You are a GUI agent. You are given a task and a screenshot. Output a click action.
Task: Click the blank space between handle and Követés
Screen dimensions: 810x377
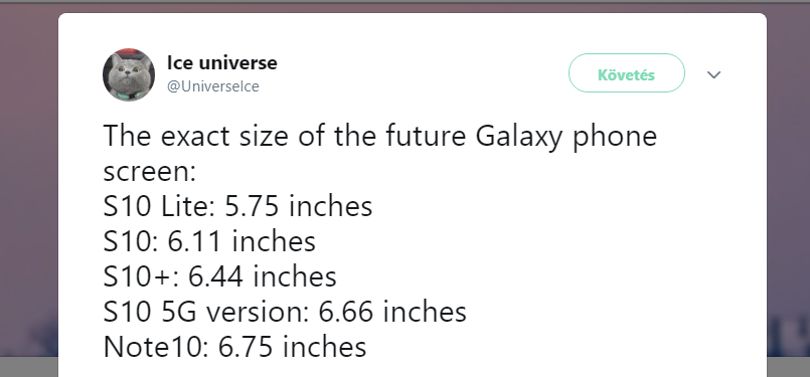point(413,75)
